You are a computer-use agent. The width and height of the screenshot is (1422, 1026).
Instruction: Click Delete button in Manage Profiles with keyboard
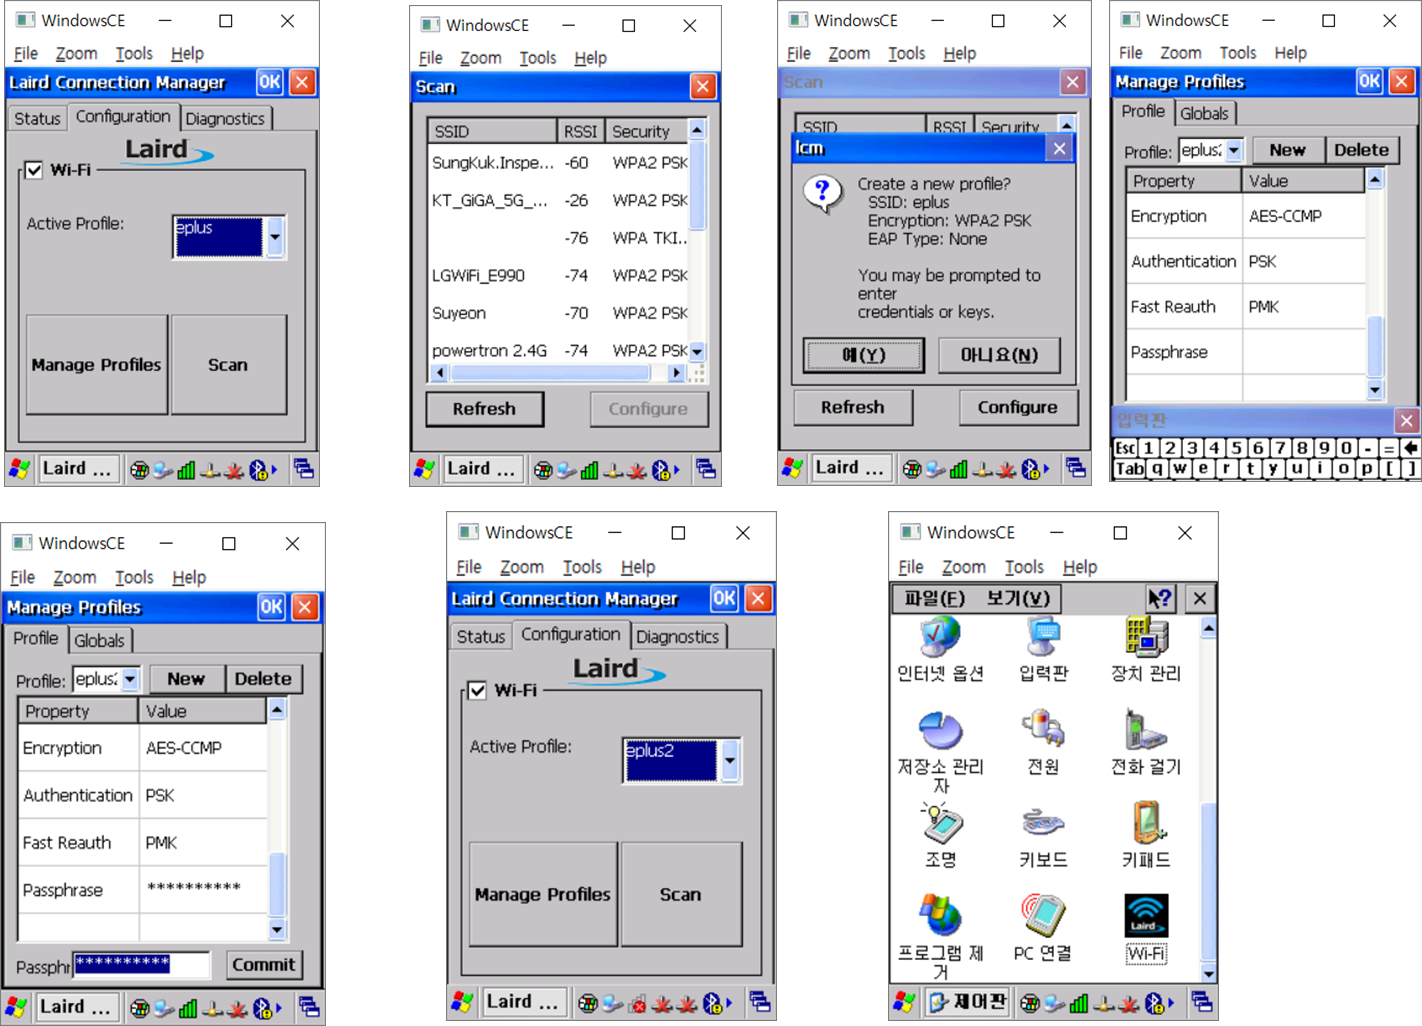coord(1361,150)
